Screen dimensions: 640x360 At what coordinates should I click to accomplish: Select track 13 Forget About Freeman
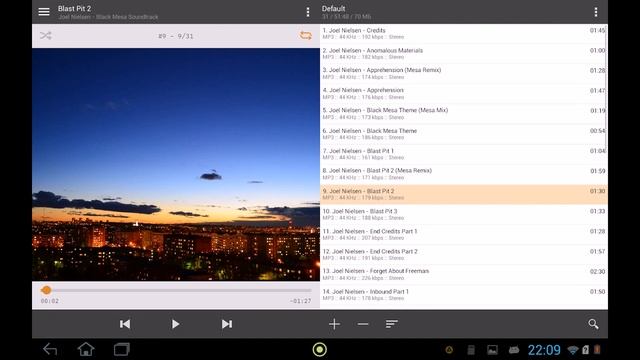[x=464, y=274]
